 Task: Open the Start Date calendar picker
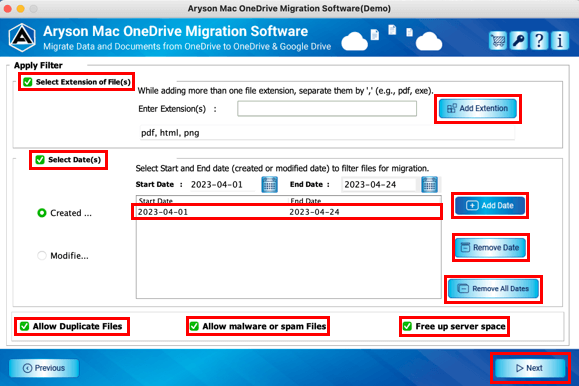270,184
